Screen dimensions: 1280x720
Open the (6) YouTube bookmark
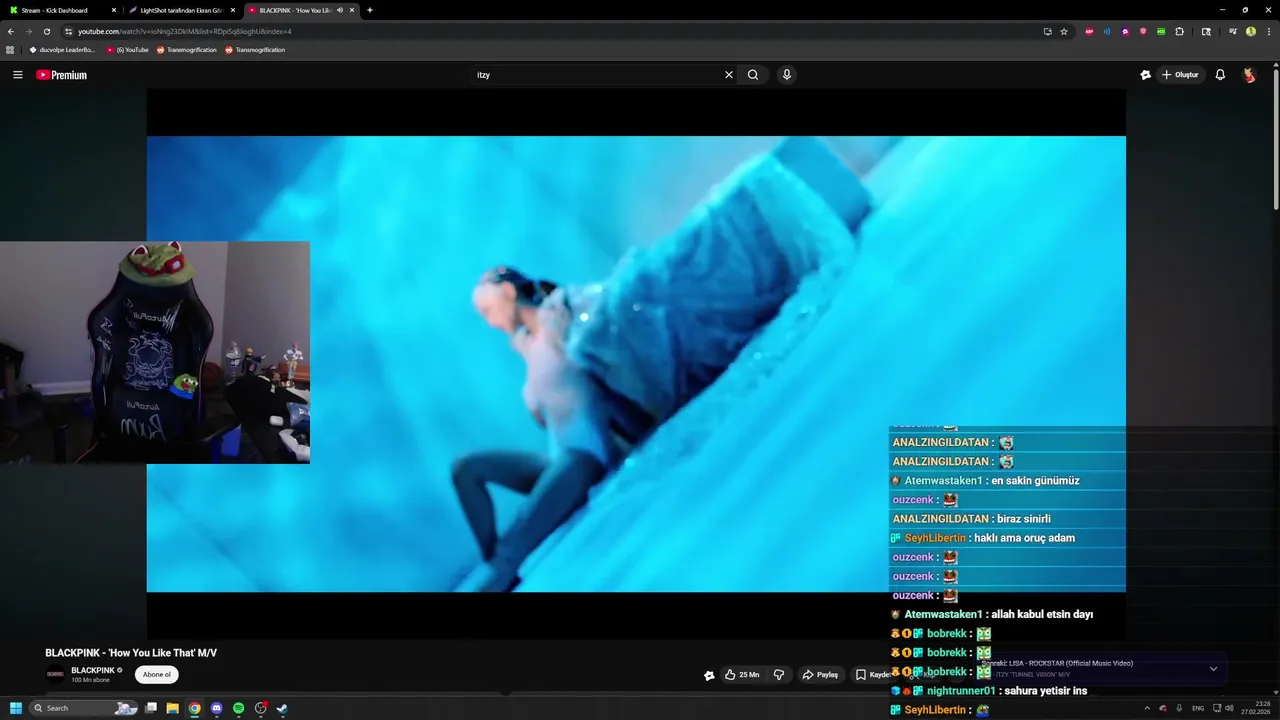[128, 49]
